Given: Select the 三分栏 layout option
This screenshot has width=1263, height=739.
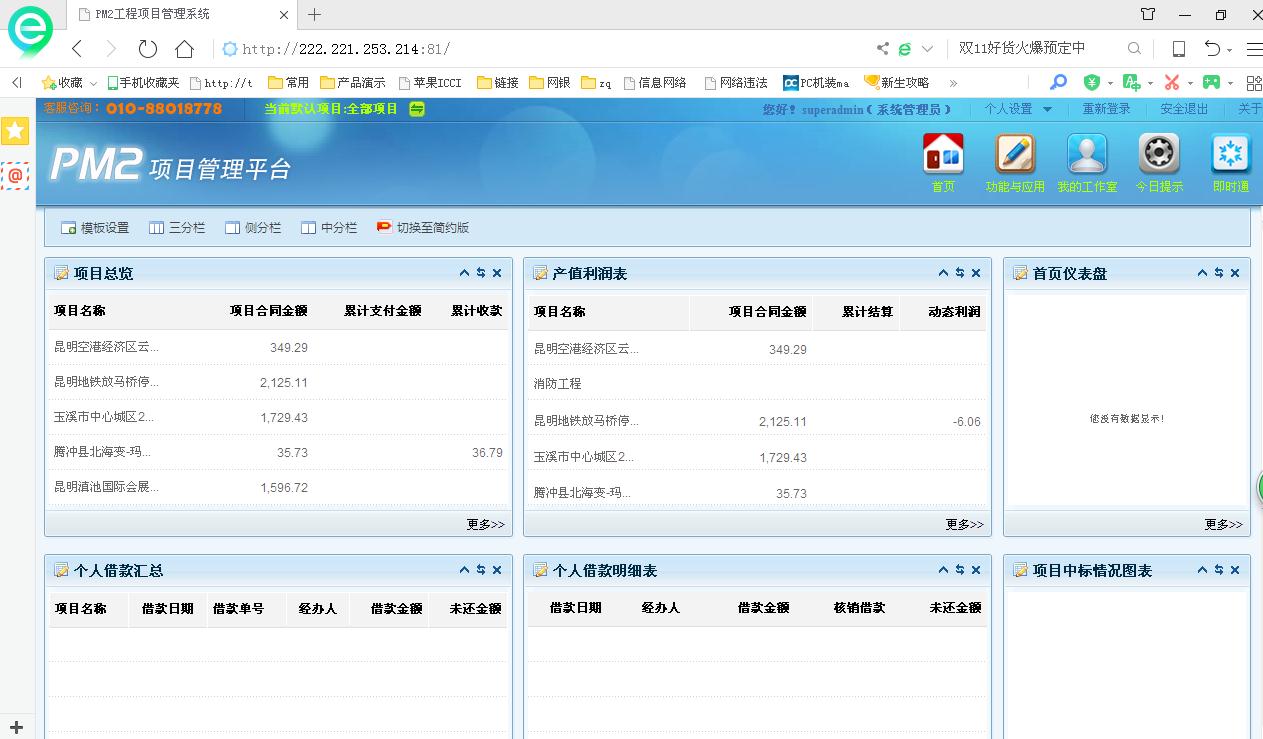Looking at the screenshot, I should (177, 228).
